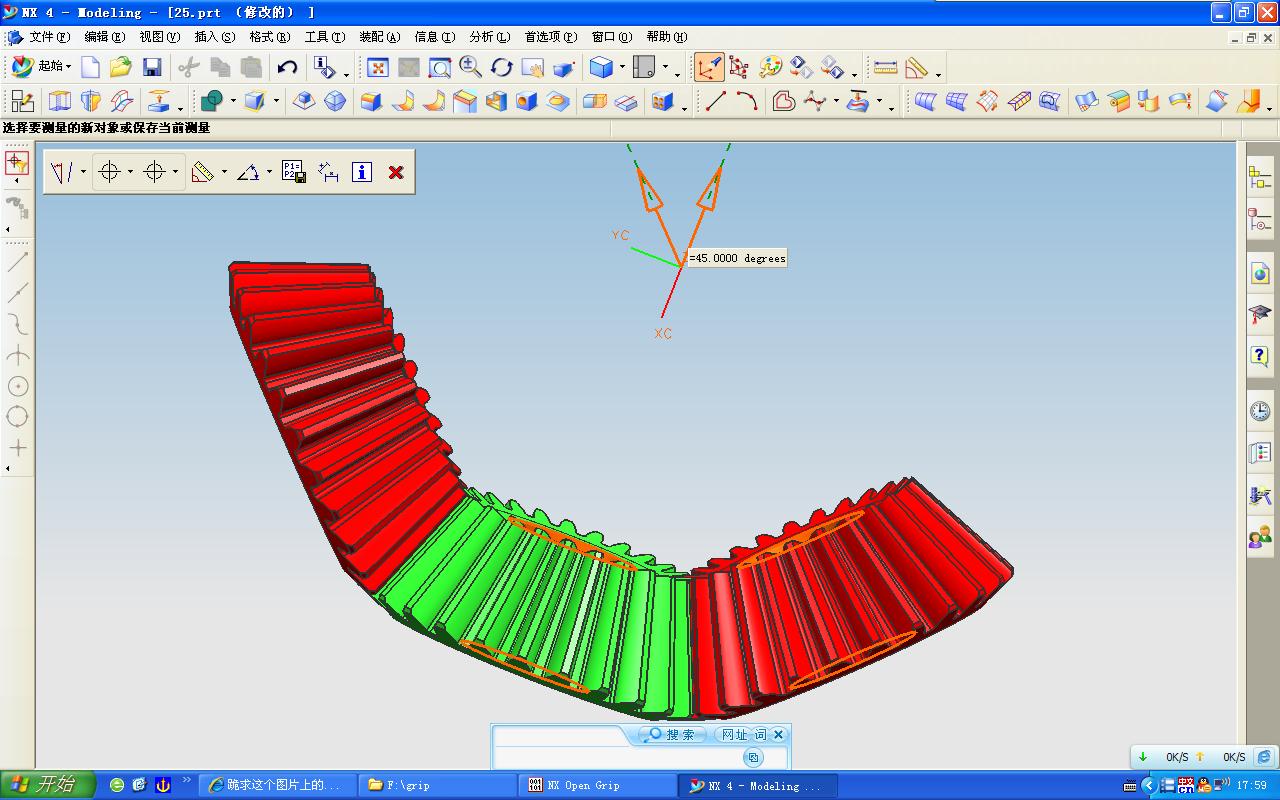
Task: Open the Internet Explorer sidebar tab
Action: point(1259,273)
